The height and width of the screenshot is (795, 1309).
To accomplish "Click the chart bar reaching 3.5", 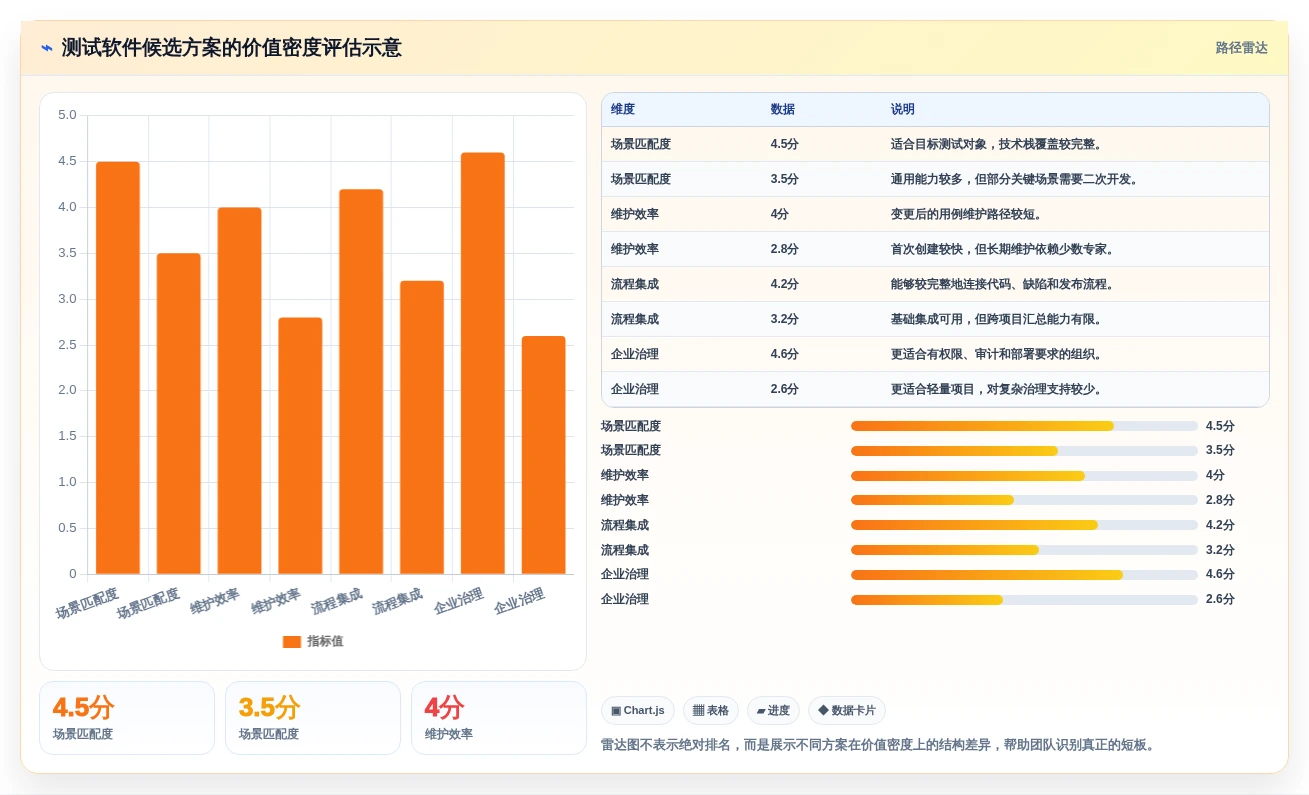I will (178, 414).
